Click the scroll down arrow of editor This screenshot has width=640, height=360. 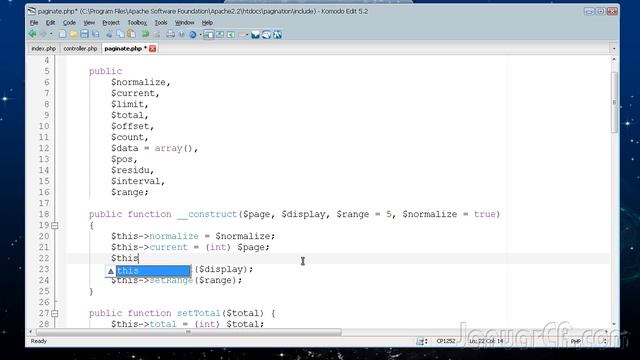[x=614, y=324]
